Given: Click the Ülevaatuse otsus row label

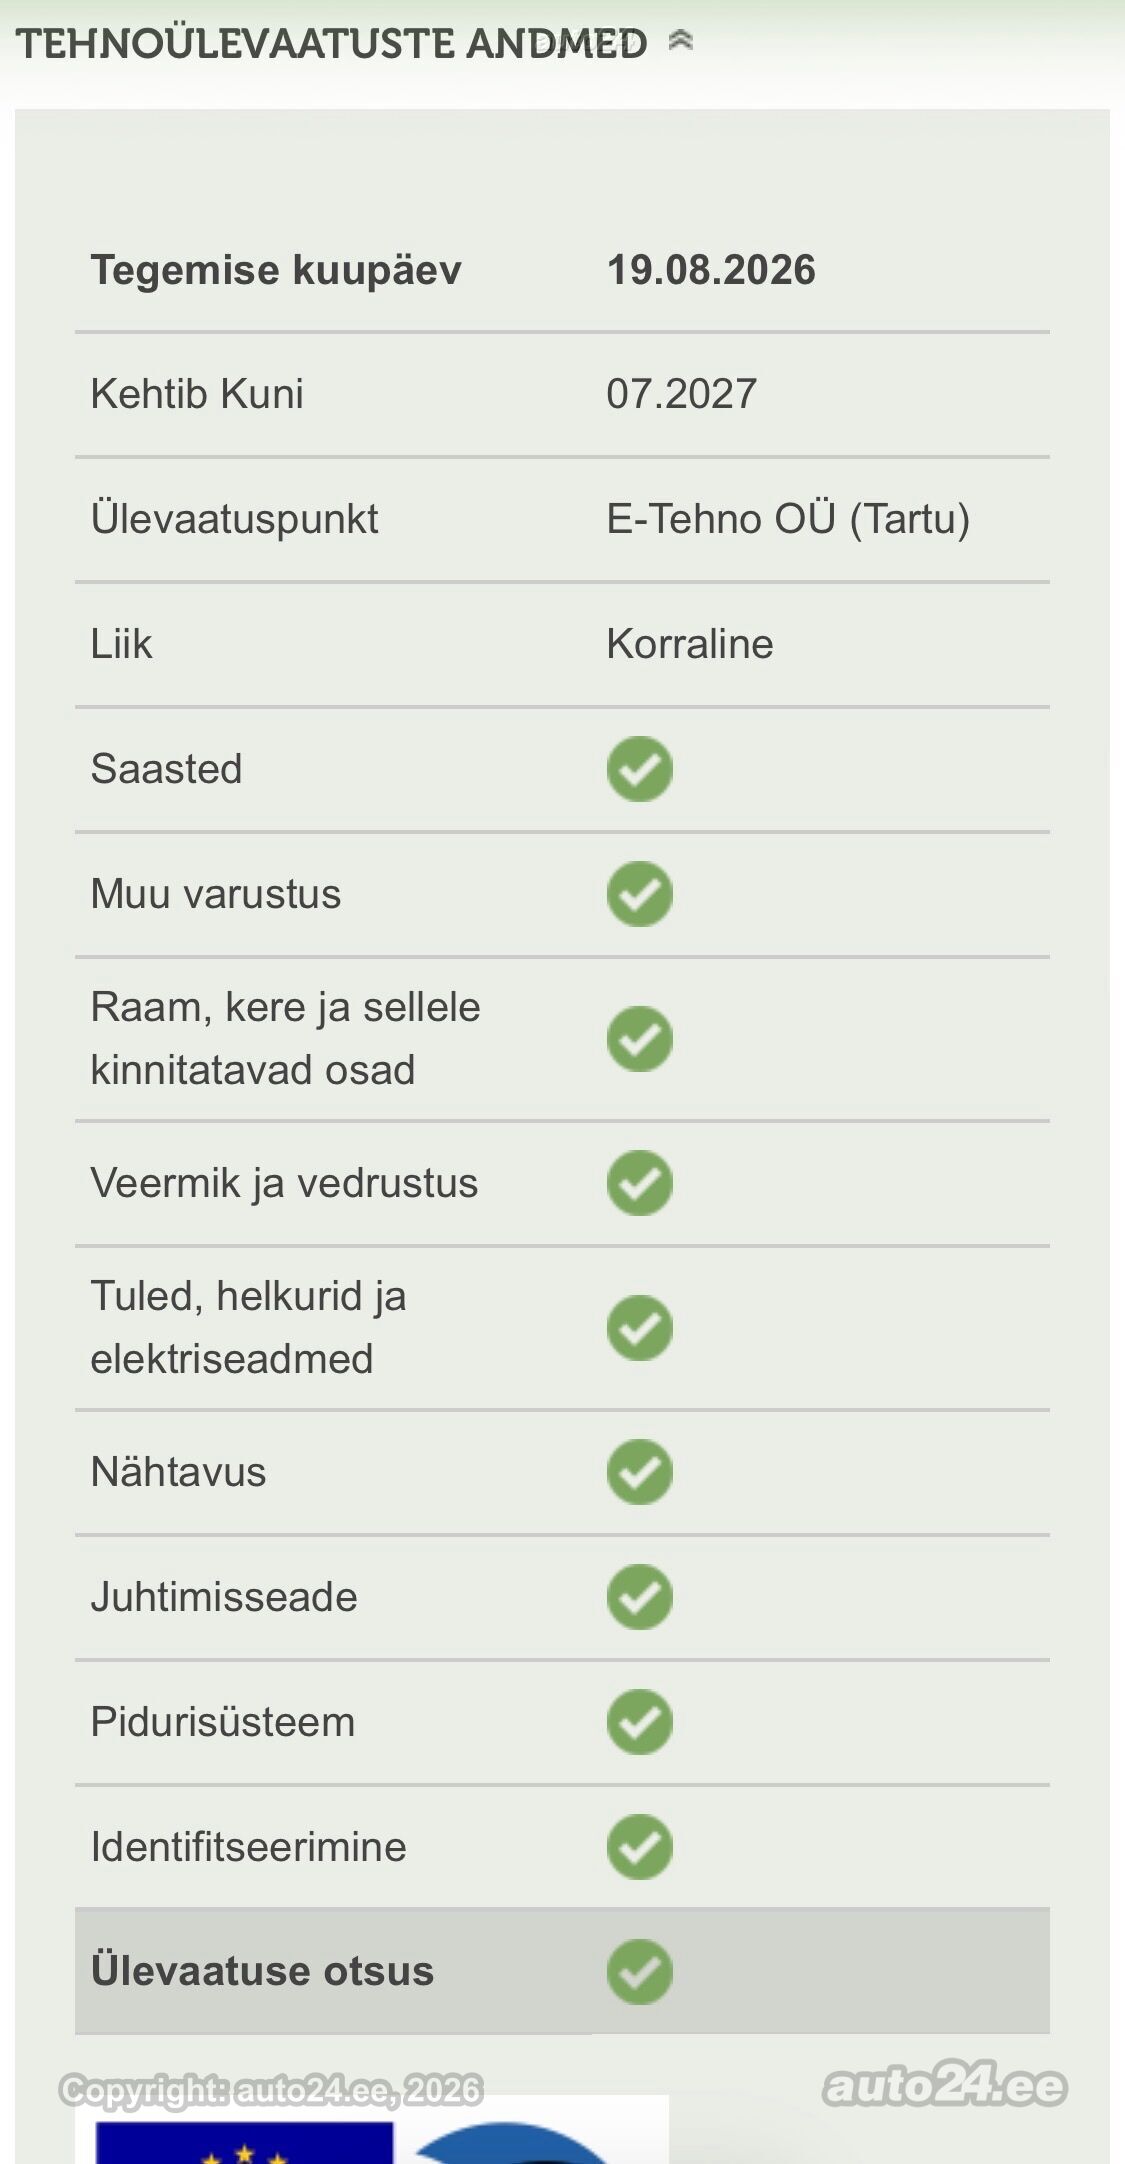Looking at the screenshot, I should pos(262,1971).
